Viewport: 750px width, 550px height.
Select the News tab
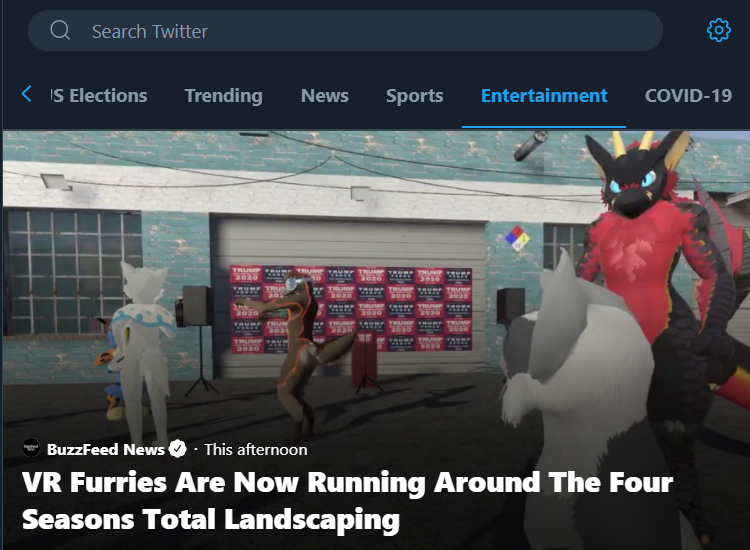click(325, 96)
